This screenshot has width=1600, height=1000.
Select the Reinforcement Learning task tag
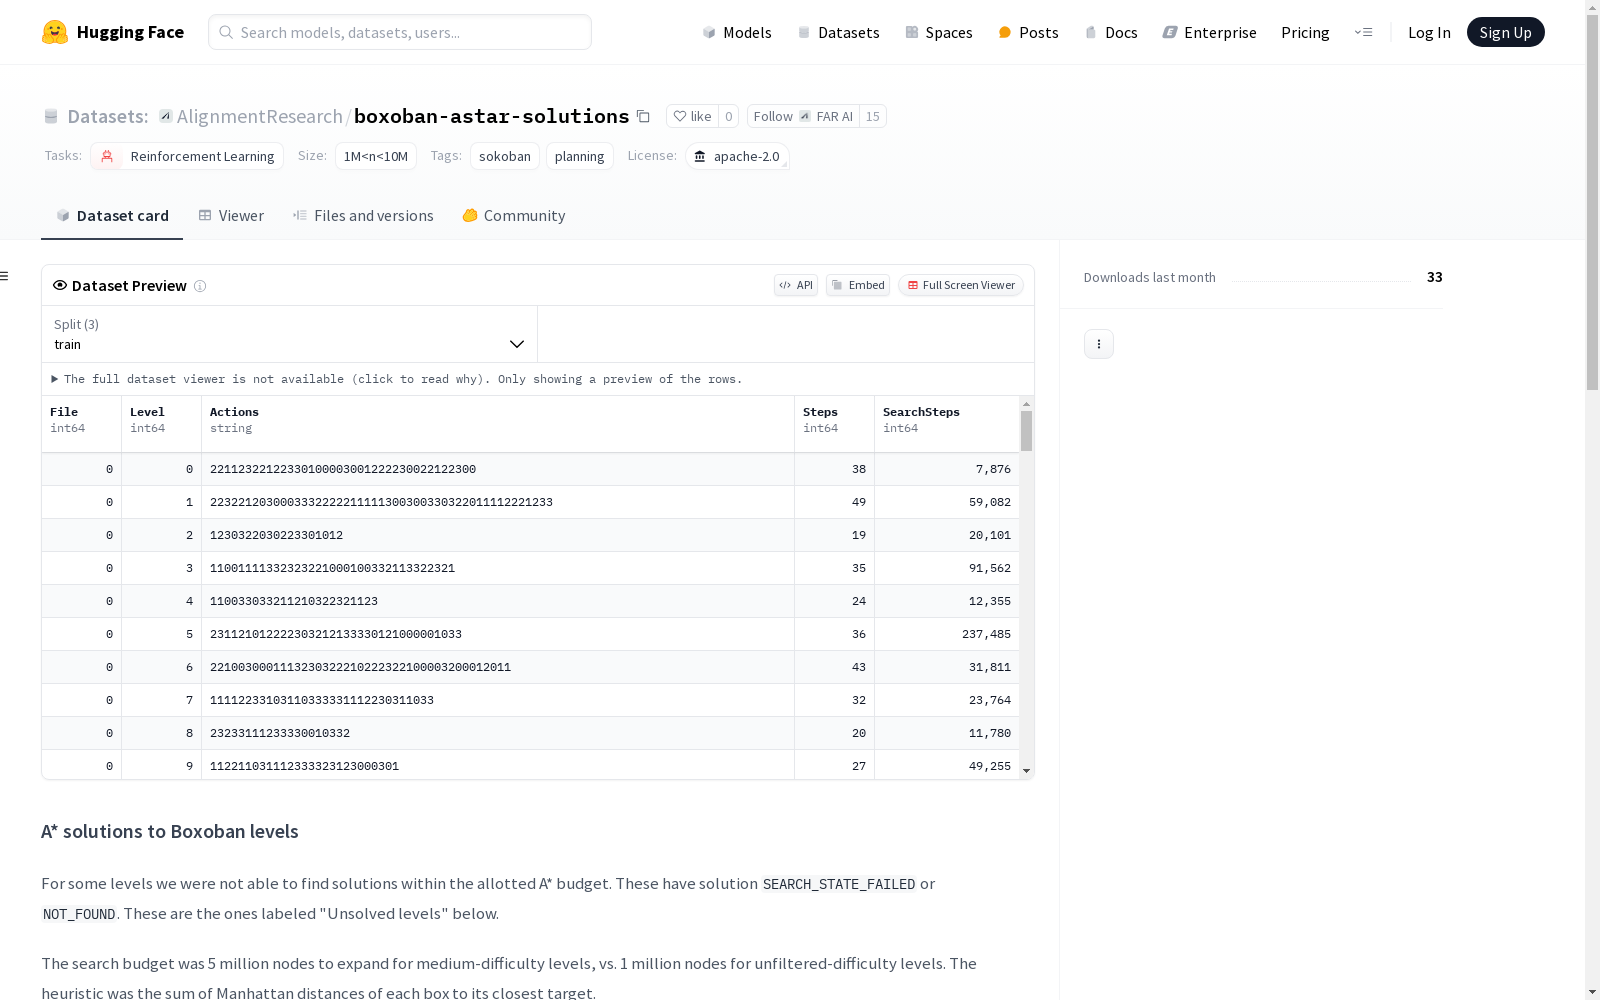click(x=187, y=156)
